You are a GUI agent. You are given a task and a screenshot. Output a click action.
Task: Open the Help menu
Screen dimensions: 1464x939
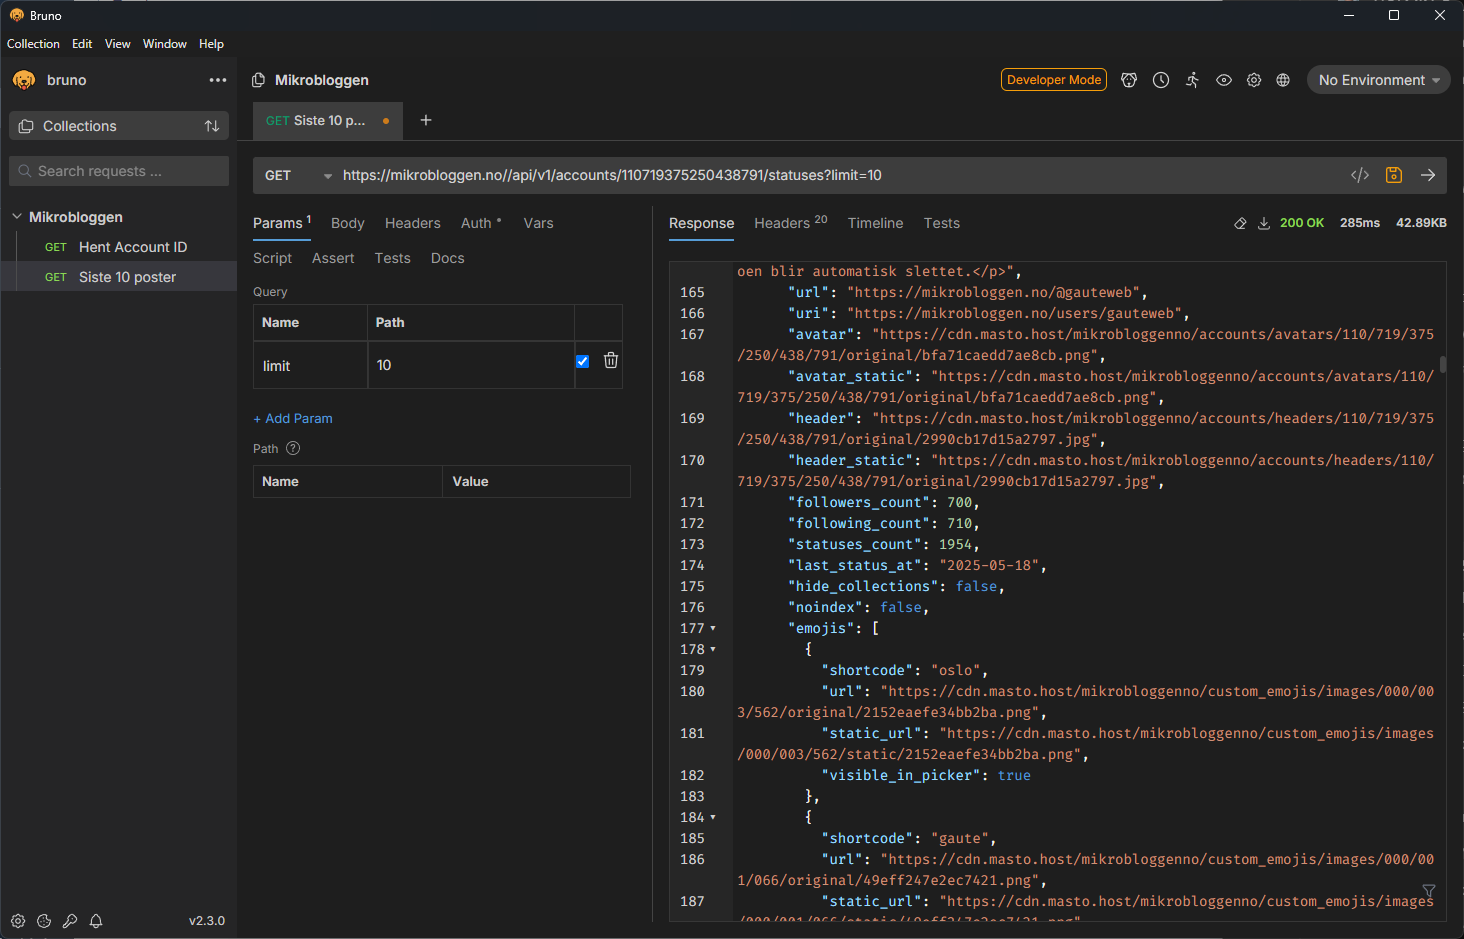tap(211, 44)
